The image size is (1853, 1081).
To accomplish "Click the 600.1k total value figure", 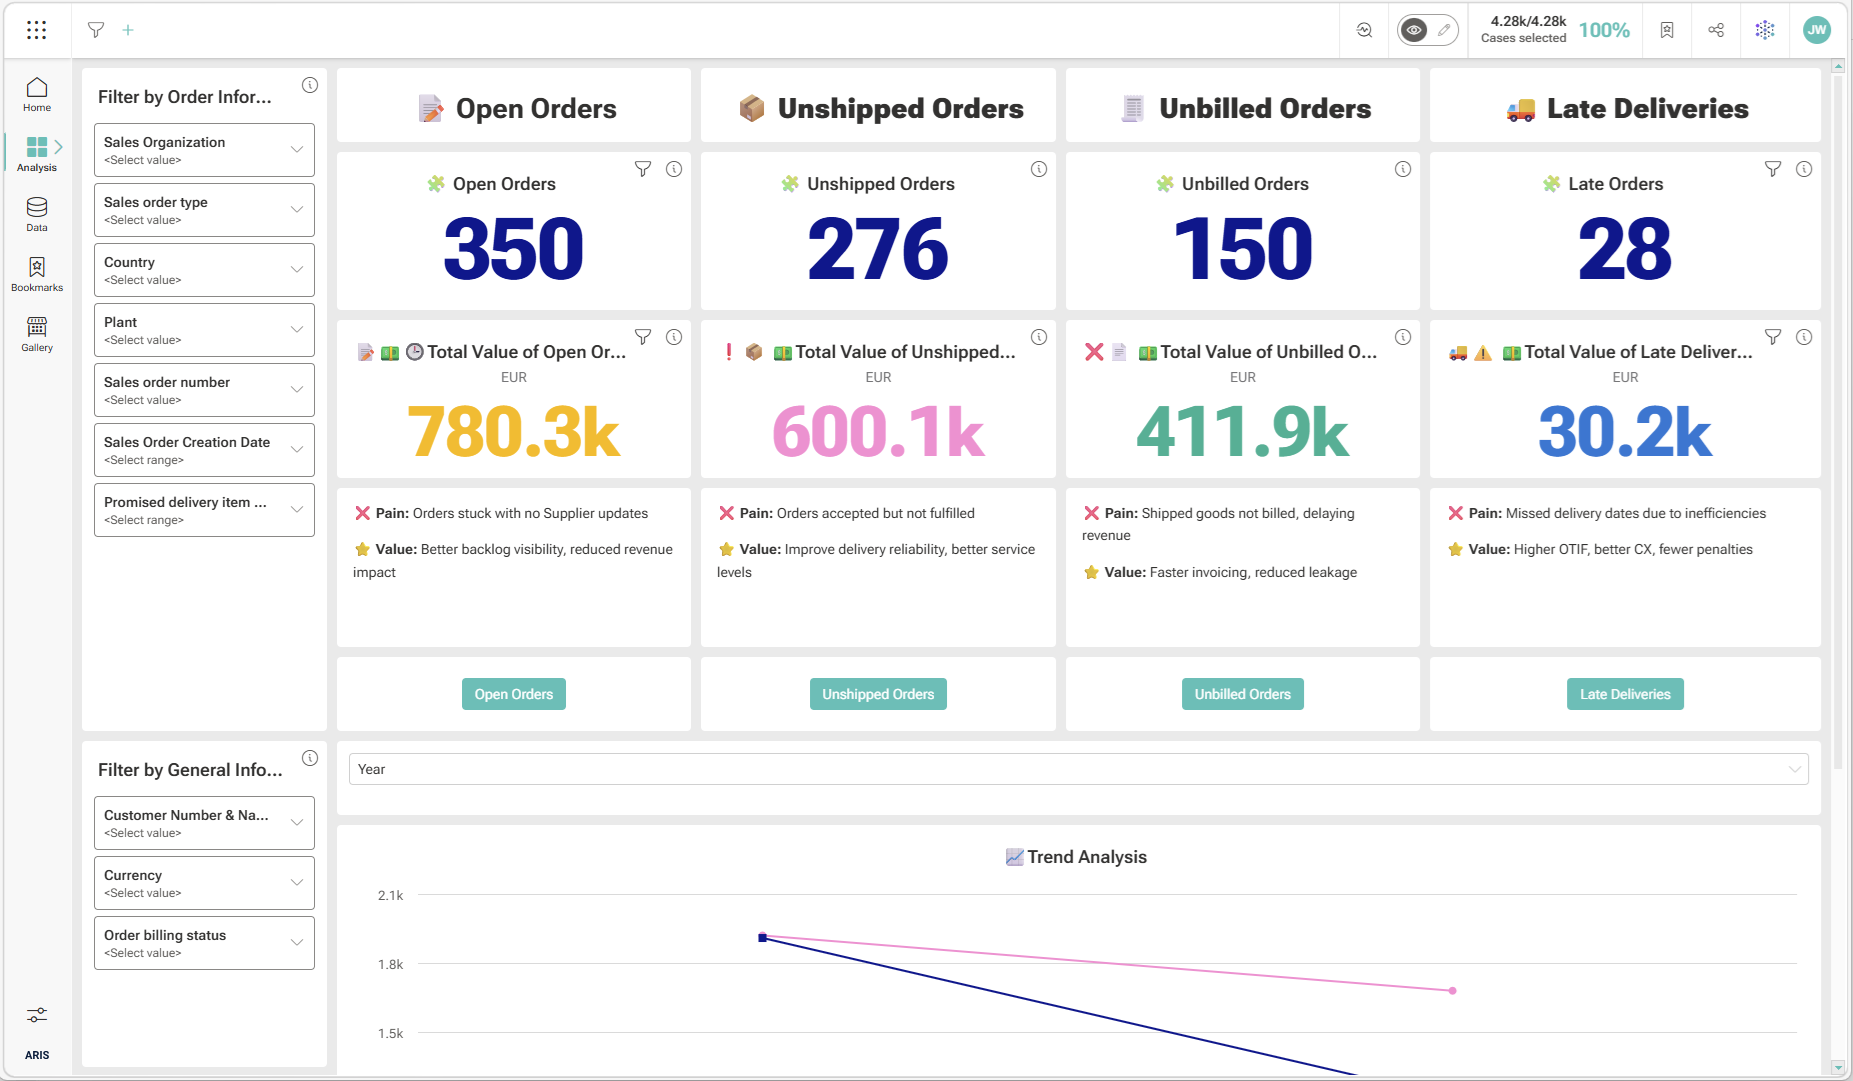I will pyautogui.click(x=878, y=432).
